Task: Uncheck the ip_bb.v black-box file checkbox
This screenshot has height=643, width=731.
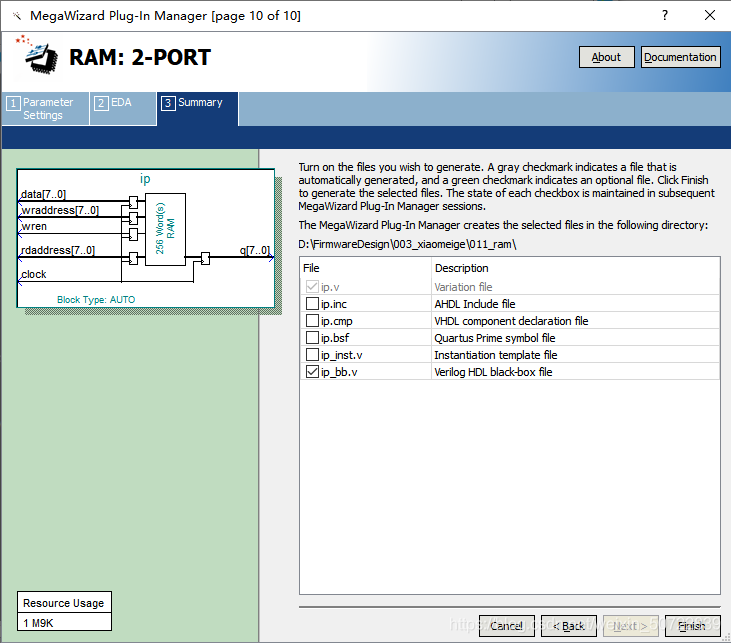Action: 312,372
